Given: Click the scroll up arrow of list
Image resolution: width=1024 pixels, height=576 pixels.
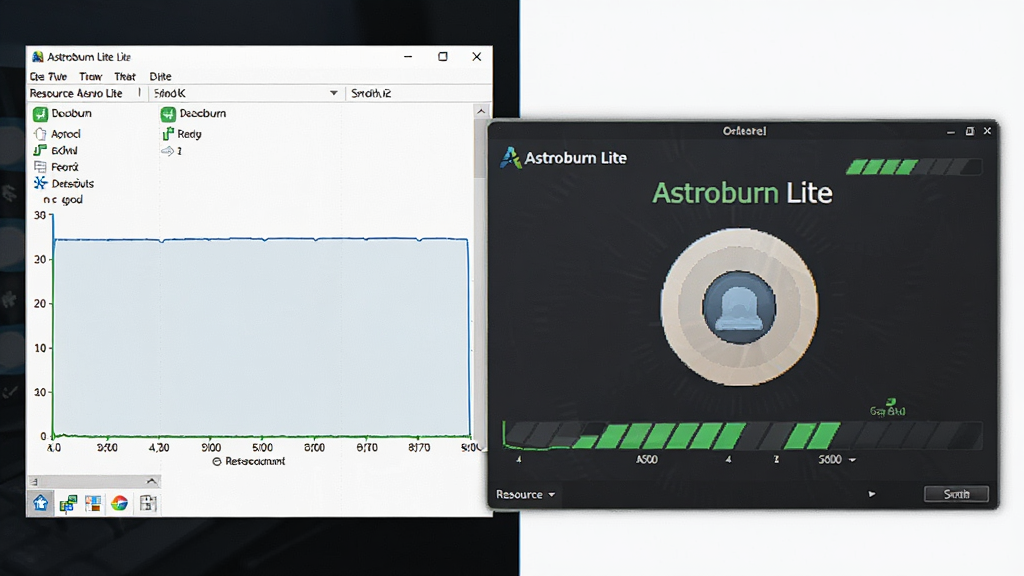Looking at the screenshot, I should [x=481, y=112].
